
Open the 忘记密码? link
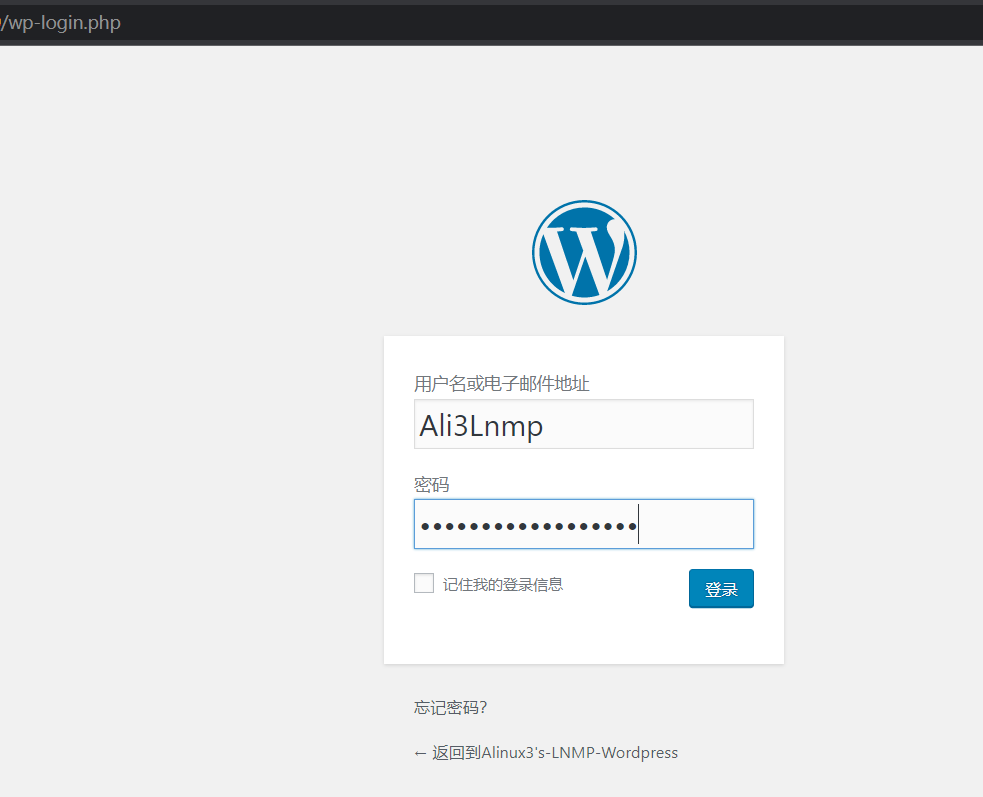coord(450,707)
